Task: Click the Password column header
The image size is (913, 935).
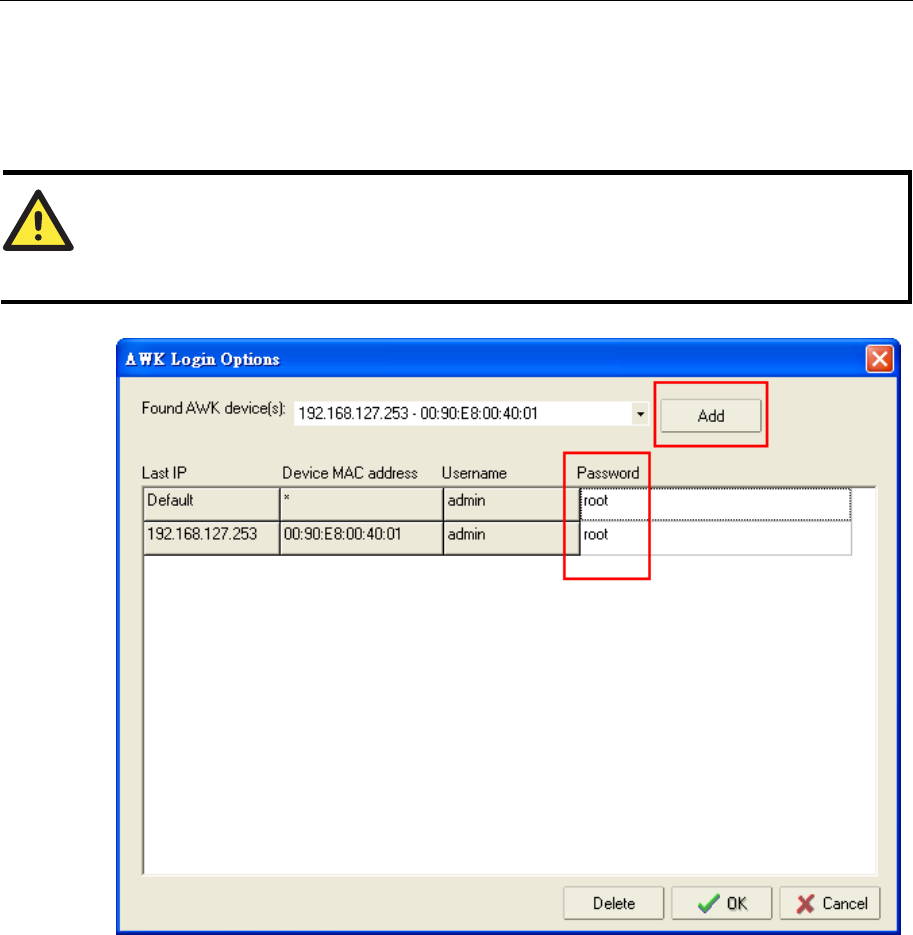Action: point(608,473)
